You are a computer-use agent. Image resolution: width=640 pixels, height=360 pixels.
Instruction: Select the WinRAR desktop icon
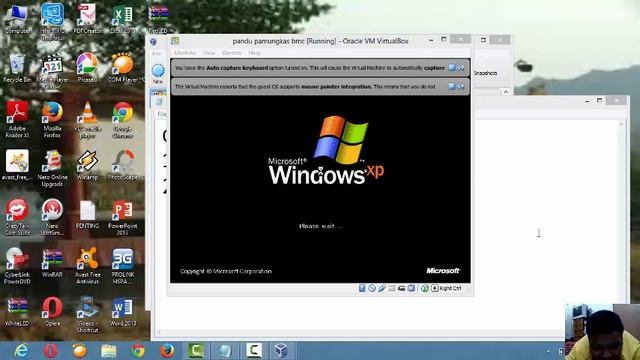[x=52, y=263]
